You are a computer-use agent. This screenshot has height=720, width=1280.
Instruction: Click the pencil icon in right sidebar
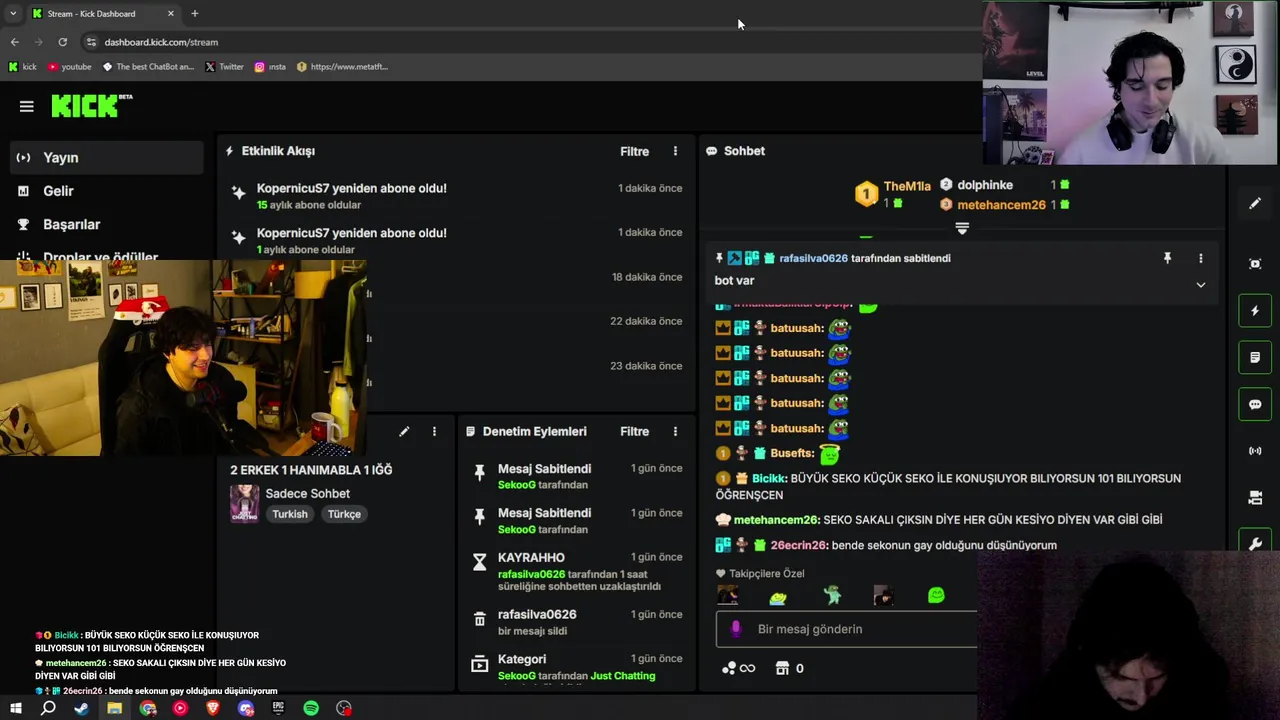(x=1255, y=203)
